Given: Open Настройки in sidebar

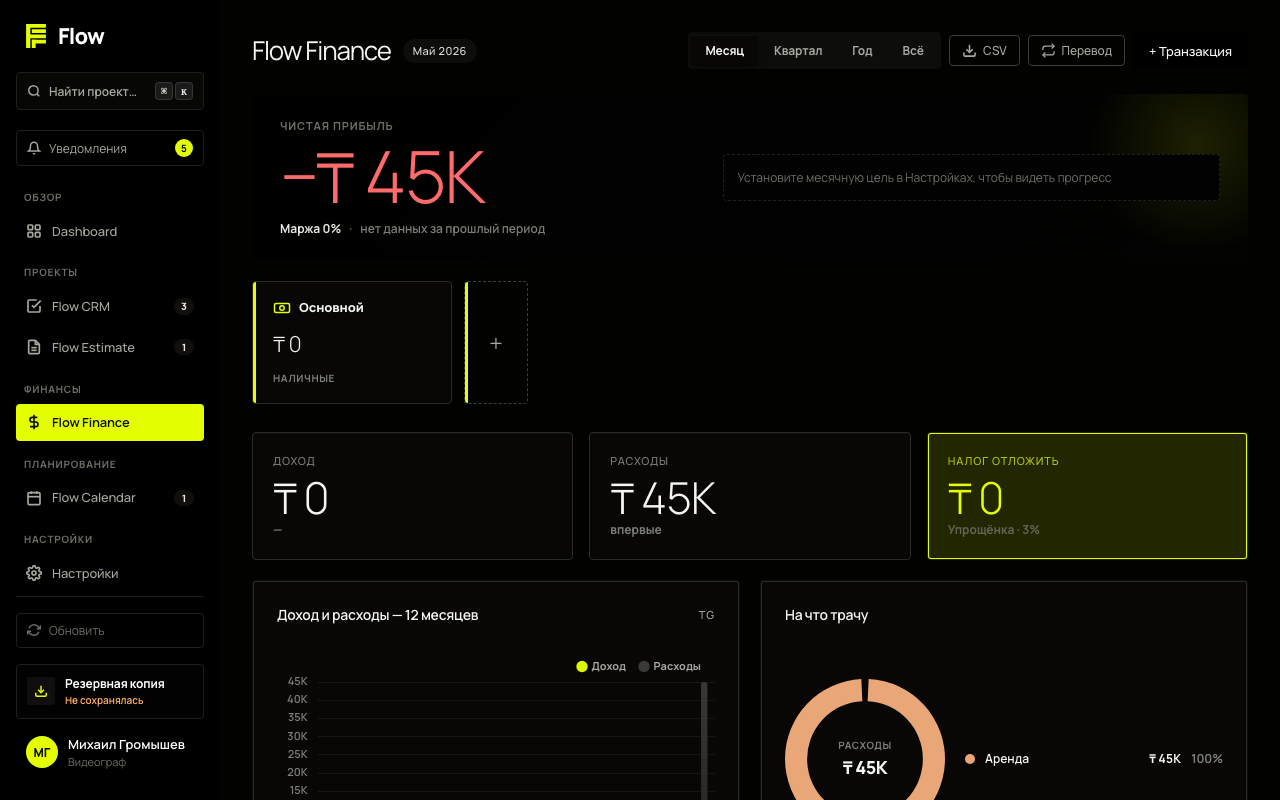Looking at the screenshot, I should tap(110, 573).
